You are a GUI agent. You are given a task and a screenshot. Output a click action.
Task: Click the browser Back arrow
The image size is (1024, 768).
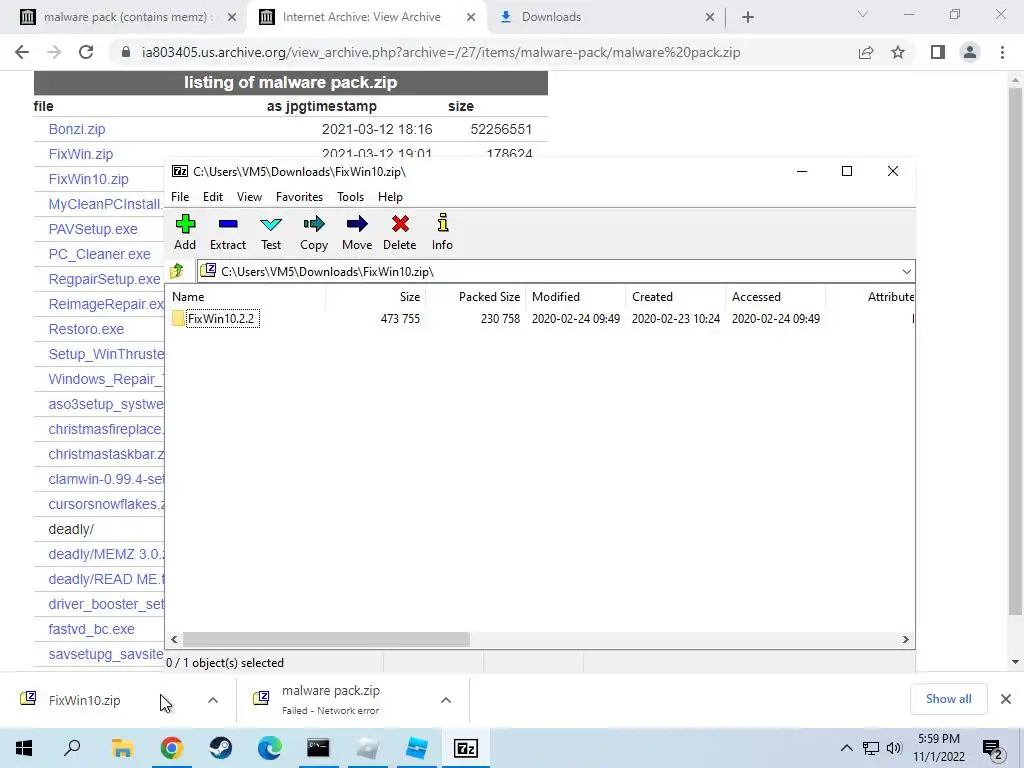tap(22, 52)
